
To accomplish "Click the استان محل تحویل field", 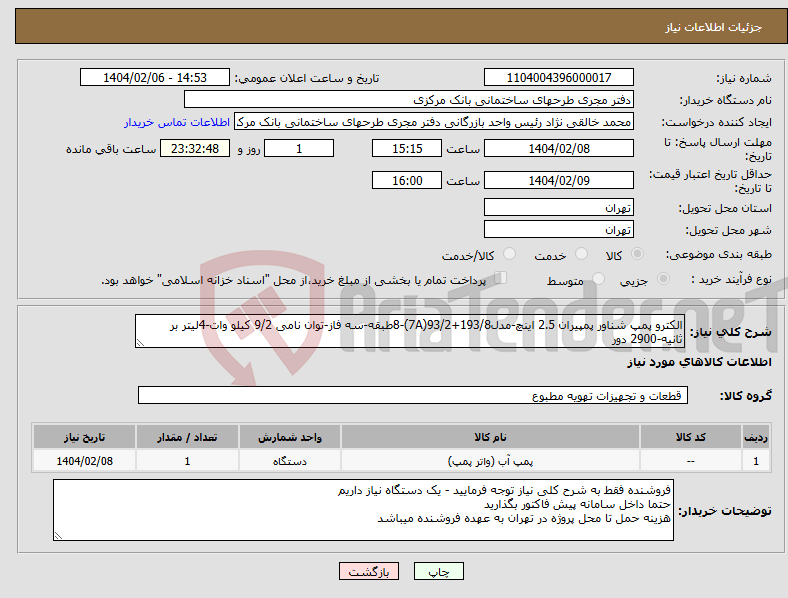I will click(559, 207).
